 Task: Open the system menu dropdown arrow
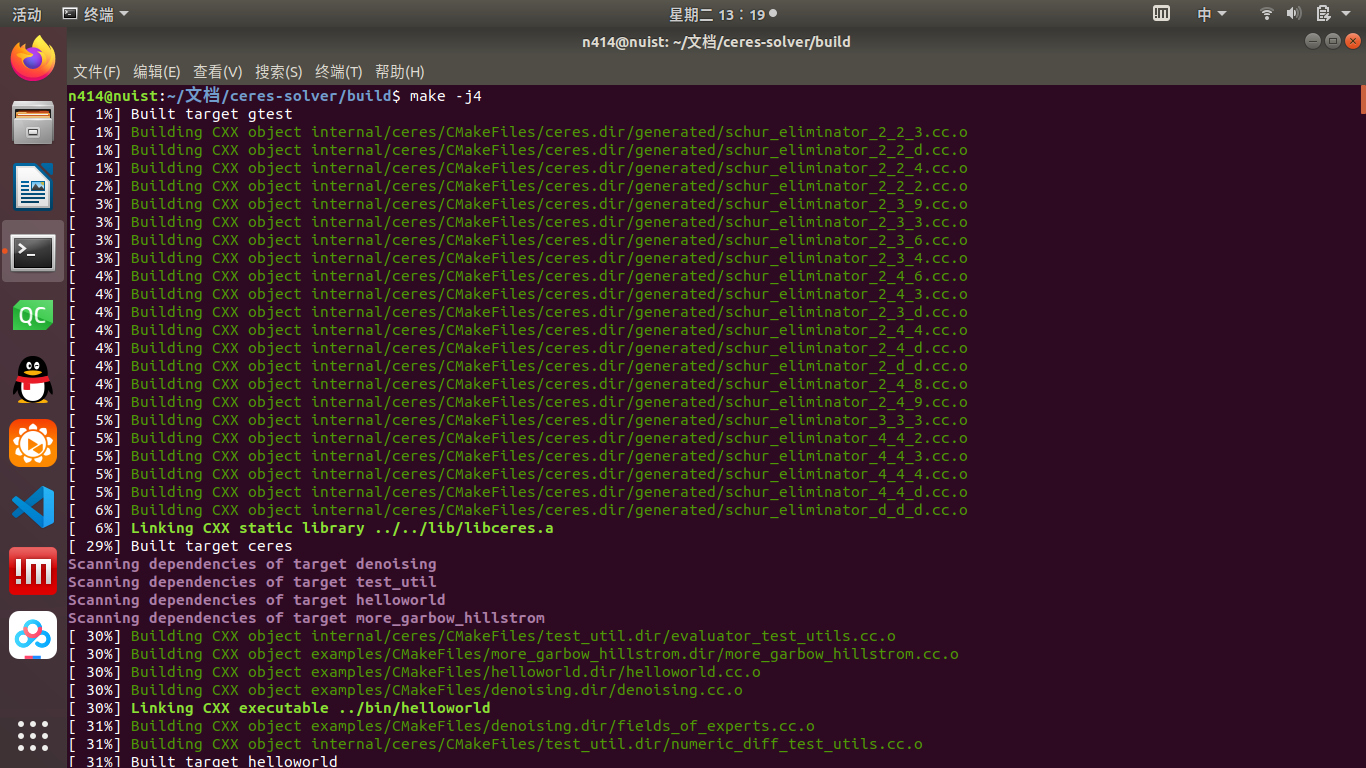click(x=1346, y=14)
